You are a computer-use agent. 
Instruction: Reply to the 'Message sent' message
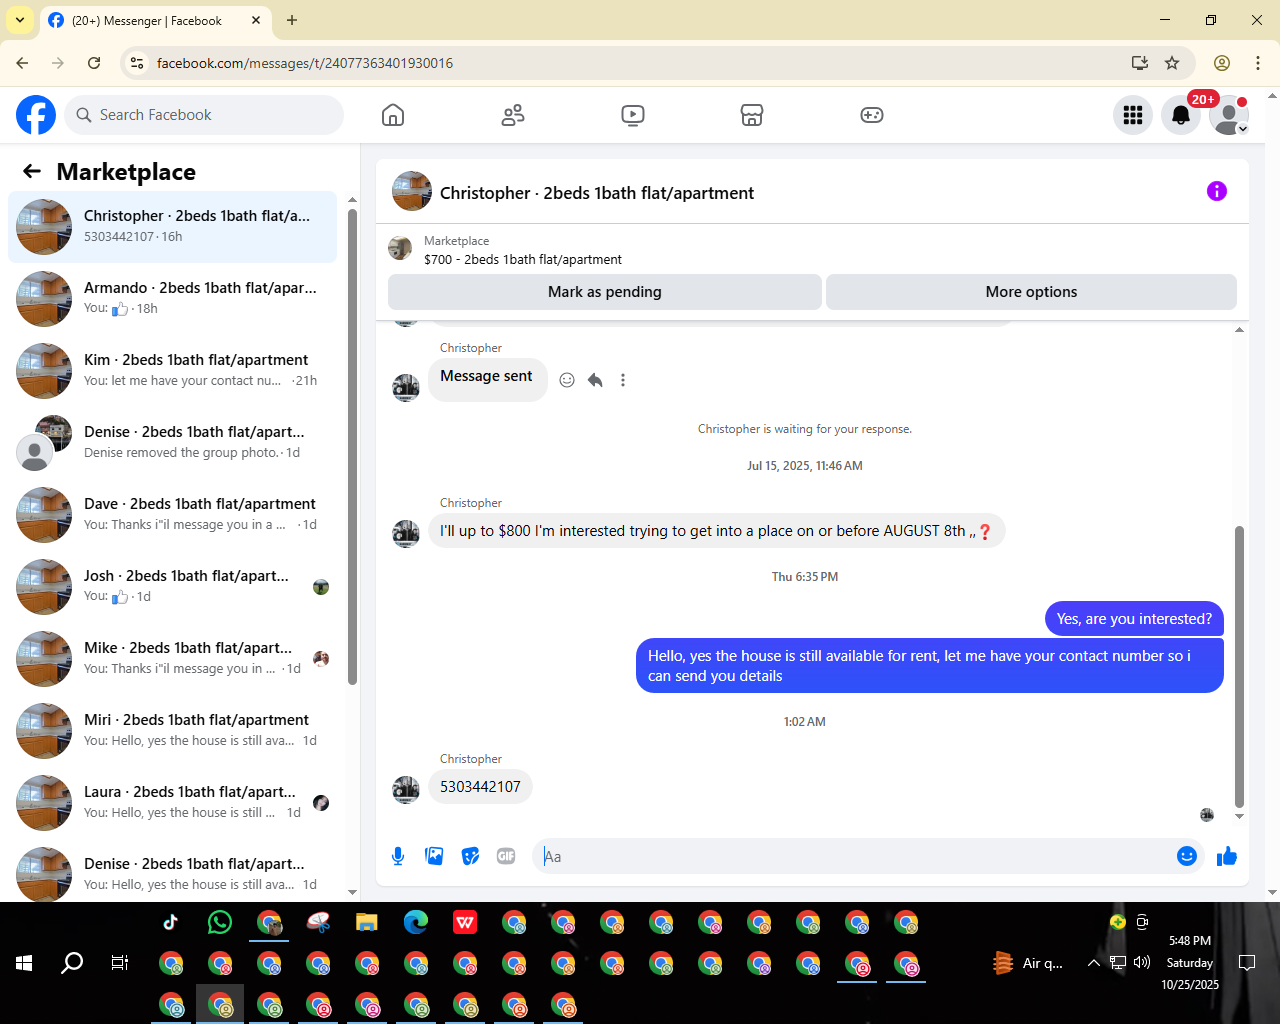pyautogui.click(x=595, y=380)
